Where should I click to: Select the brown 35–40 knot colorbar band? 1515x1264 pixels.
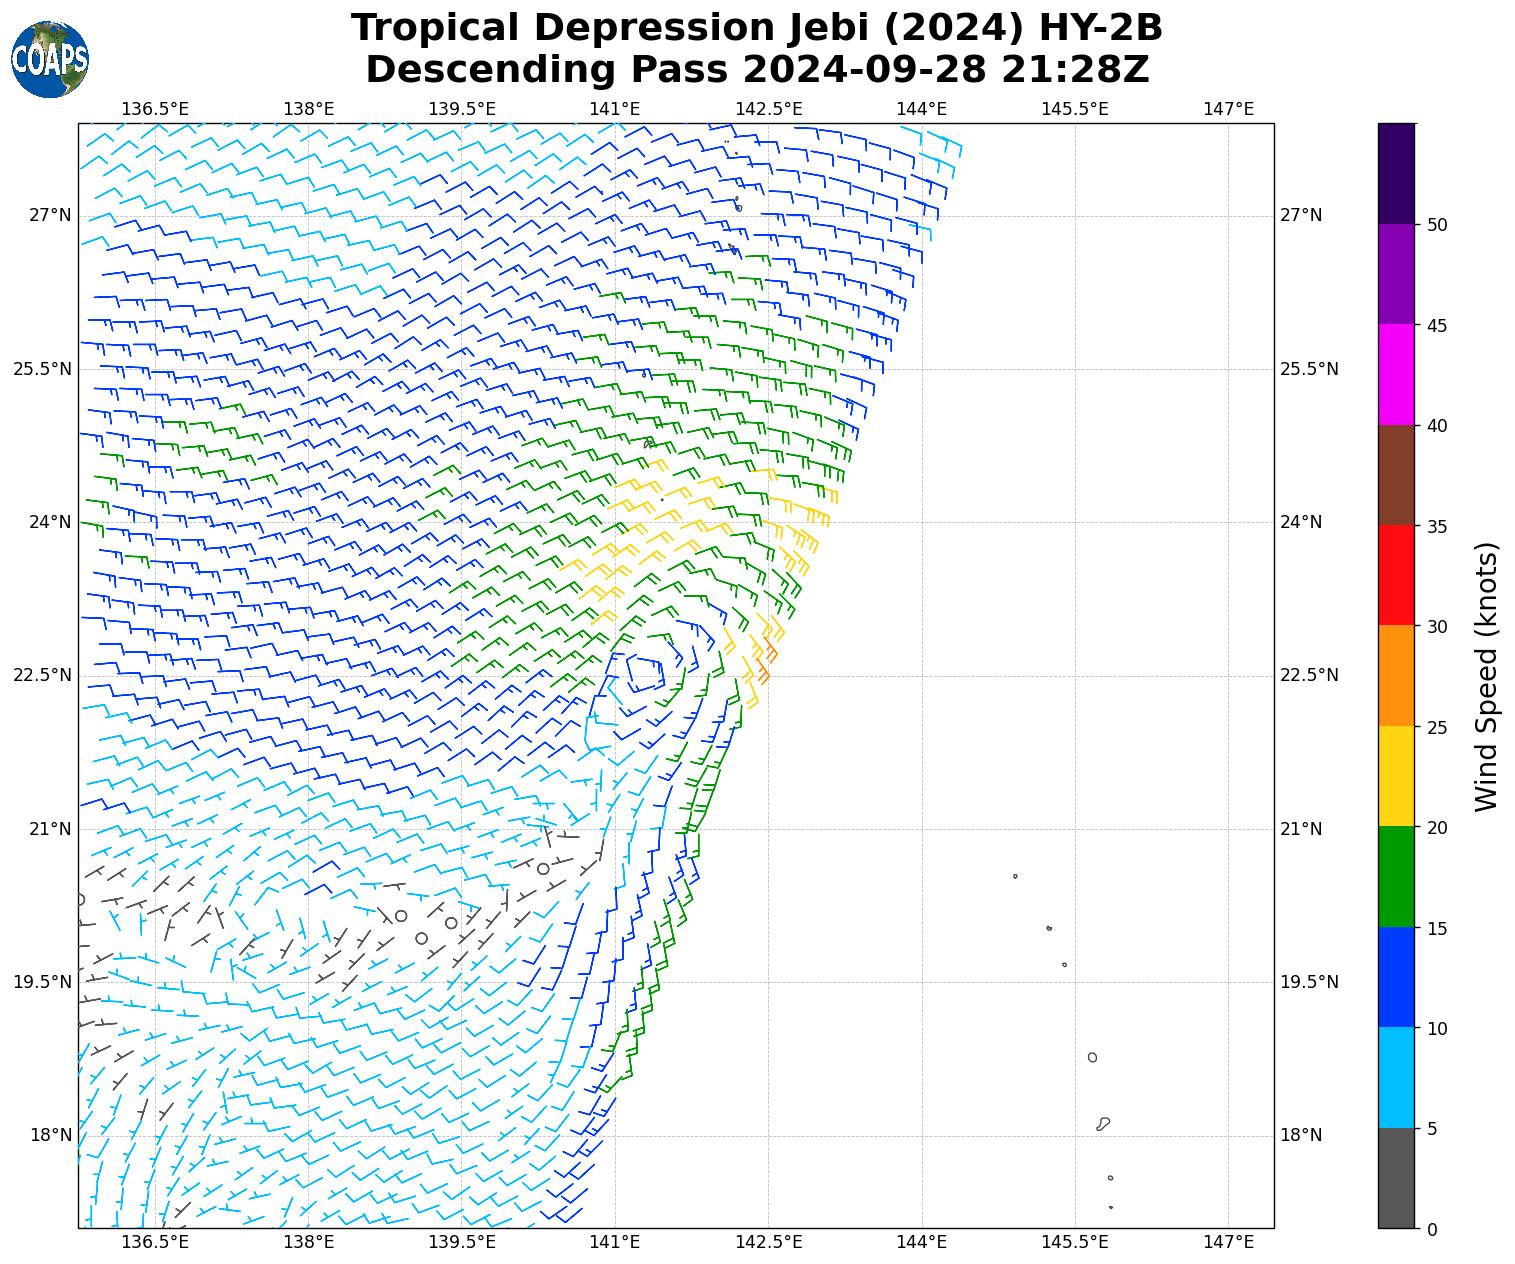1395,475
